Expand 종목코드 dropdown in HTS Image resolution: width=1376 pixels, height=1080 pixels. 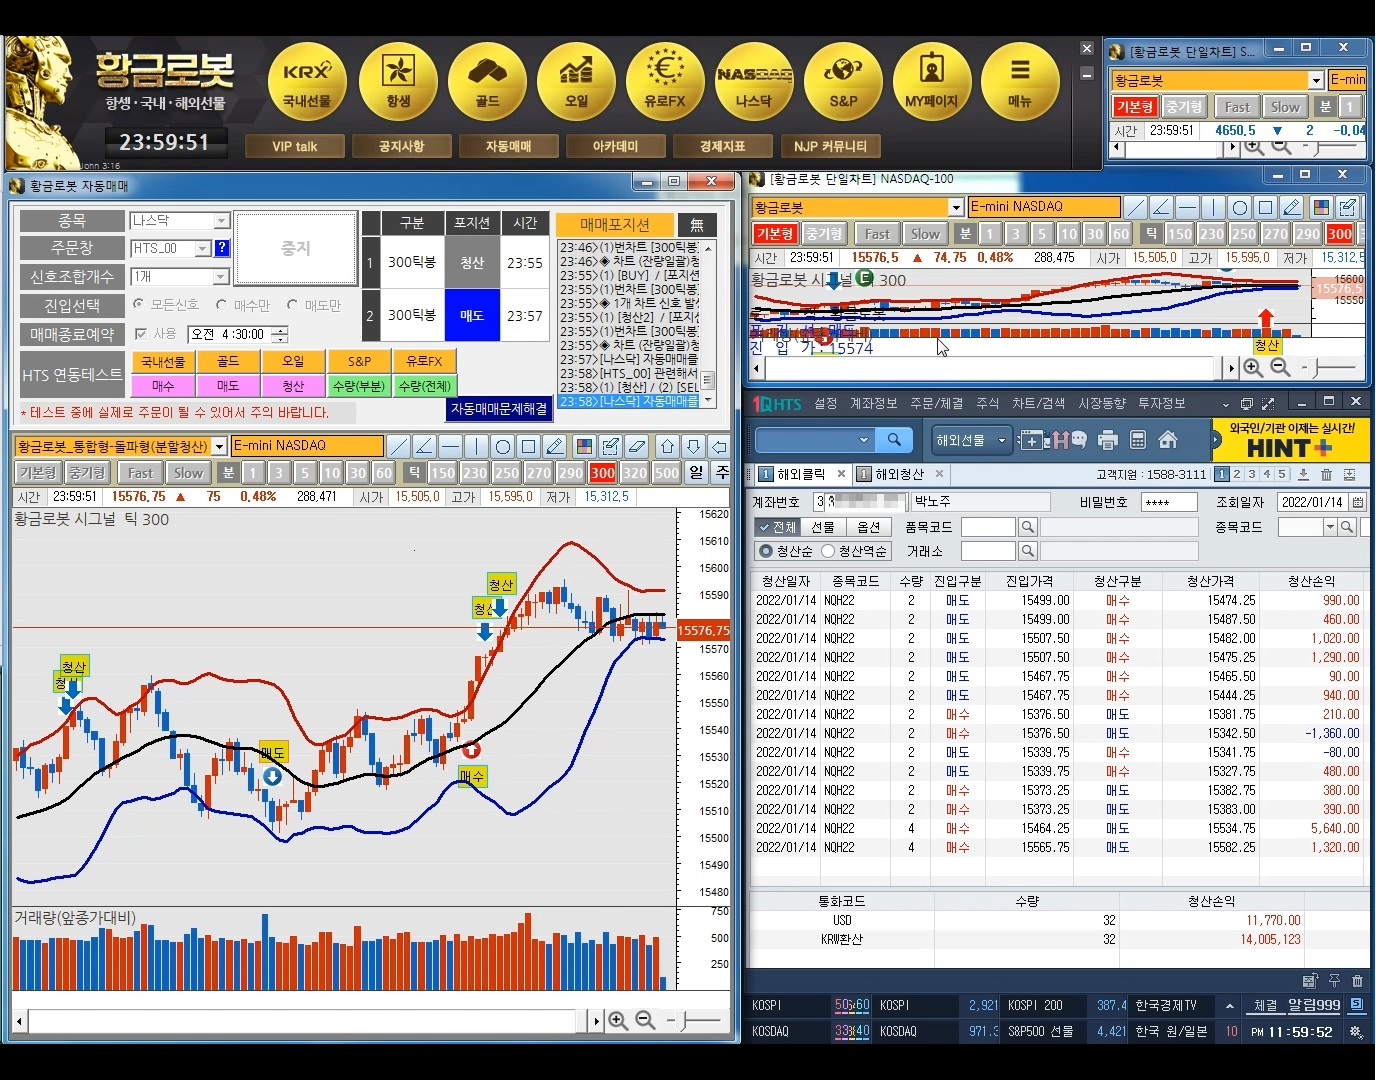click(1330, 527)
